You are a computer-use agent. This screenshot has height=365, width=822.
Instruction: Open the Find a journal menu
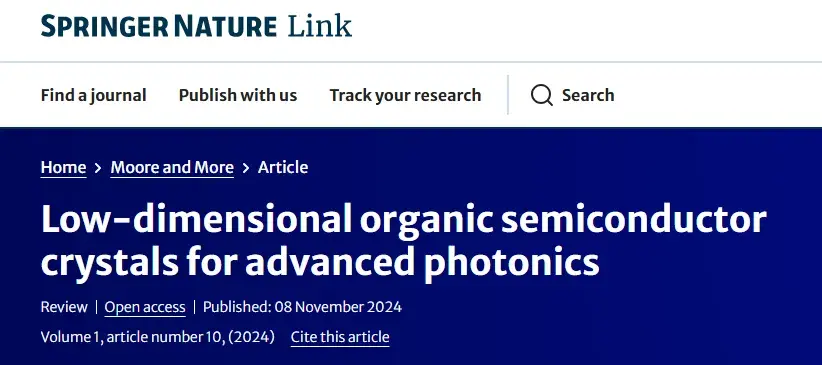coord(93,95)
